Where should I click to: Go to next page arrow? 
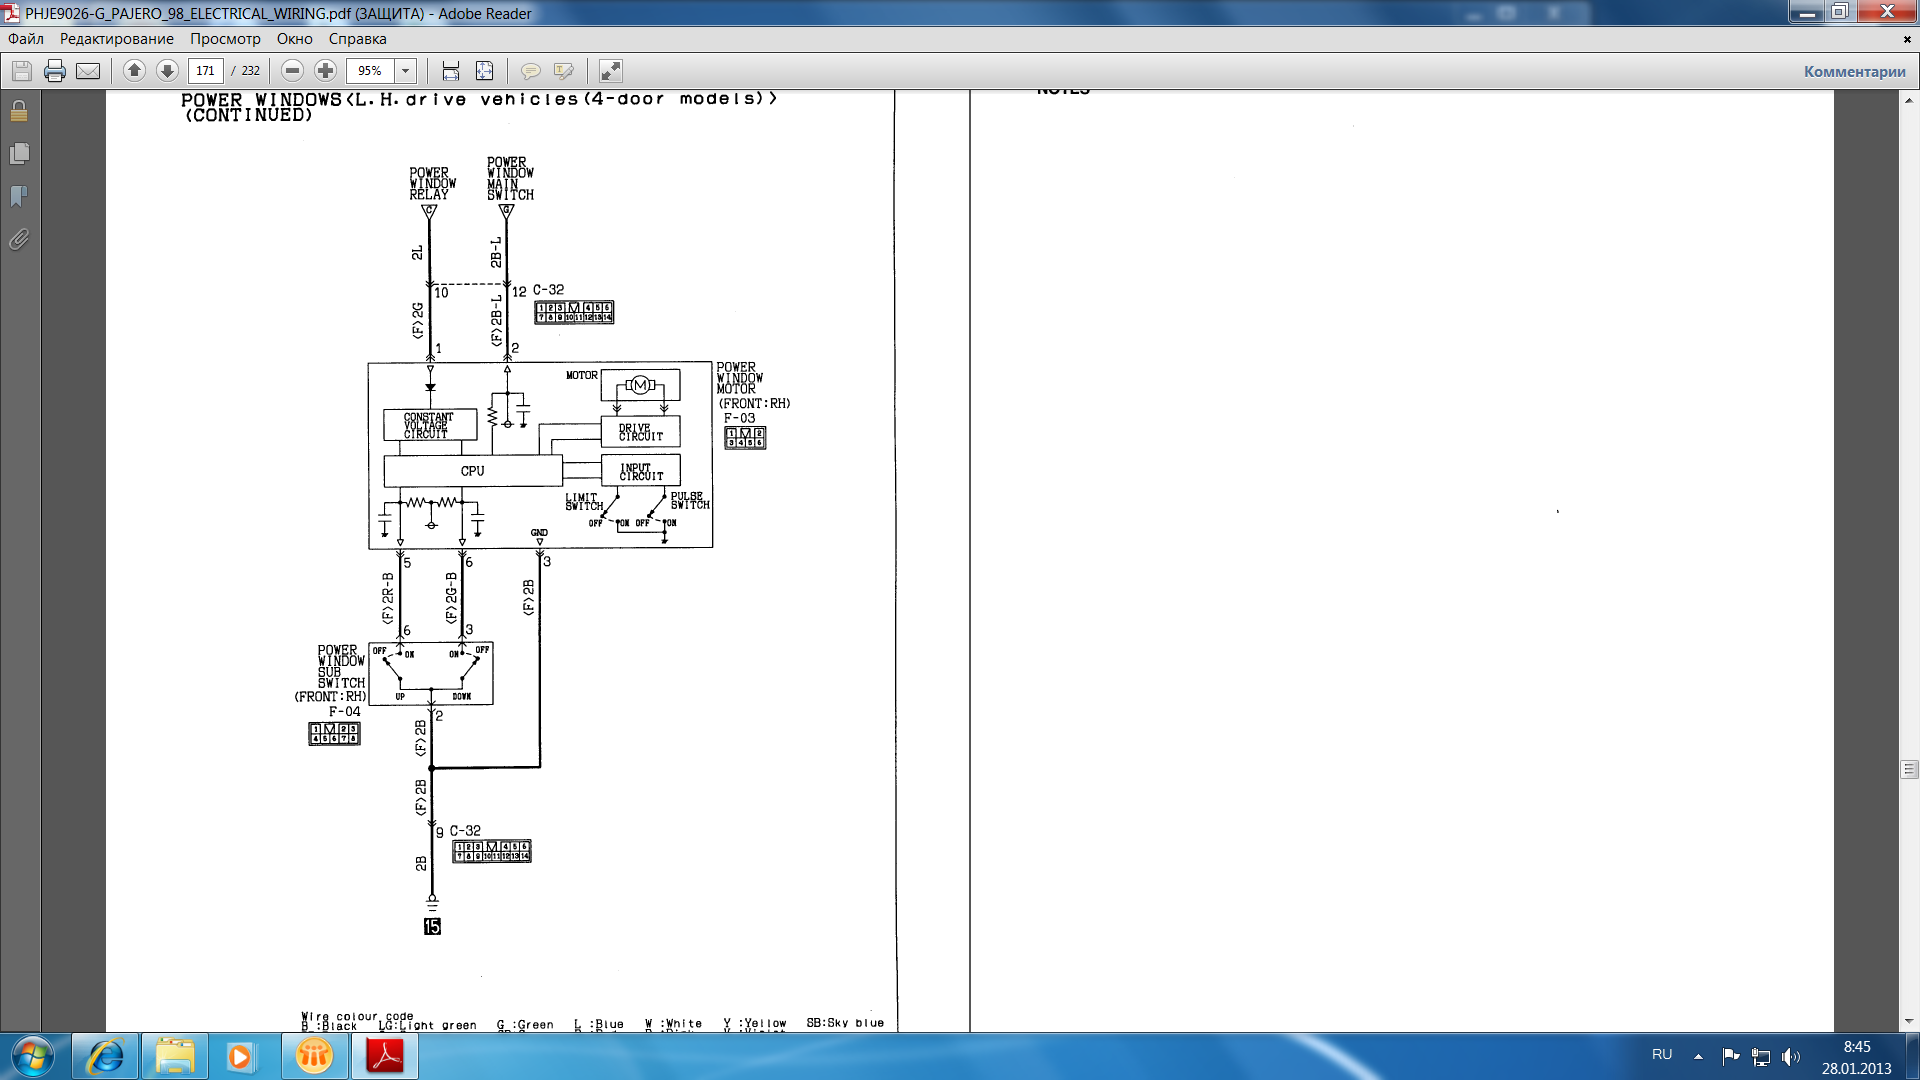pyautogui.click(x=167, y=71)
